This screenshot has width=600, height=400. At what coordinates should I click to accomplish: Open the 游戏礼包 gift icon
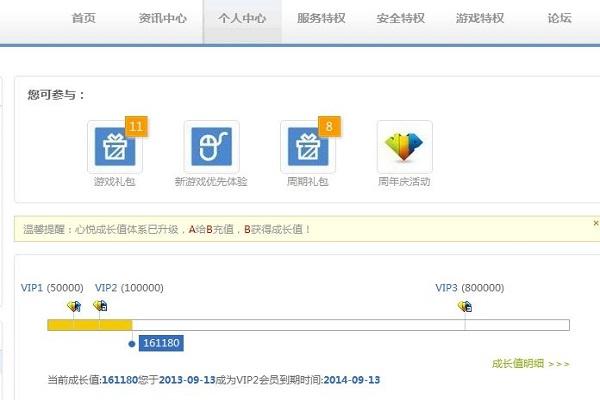point(115,147)
